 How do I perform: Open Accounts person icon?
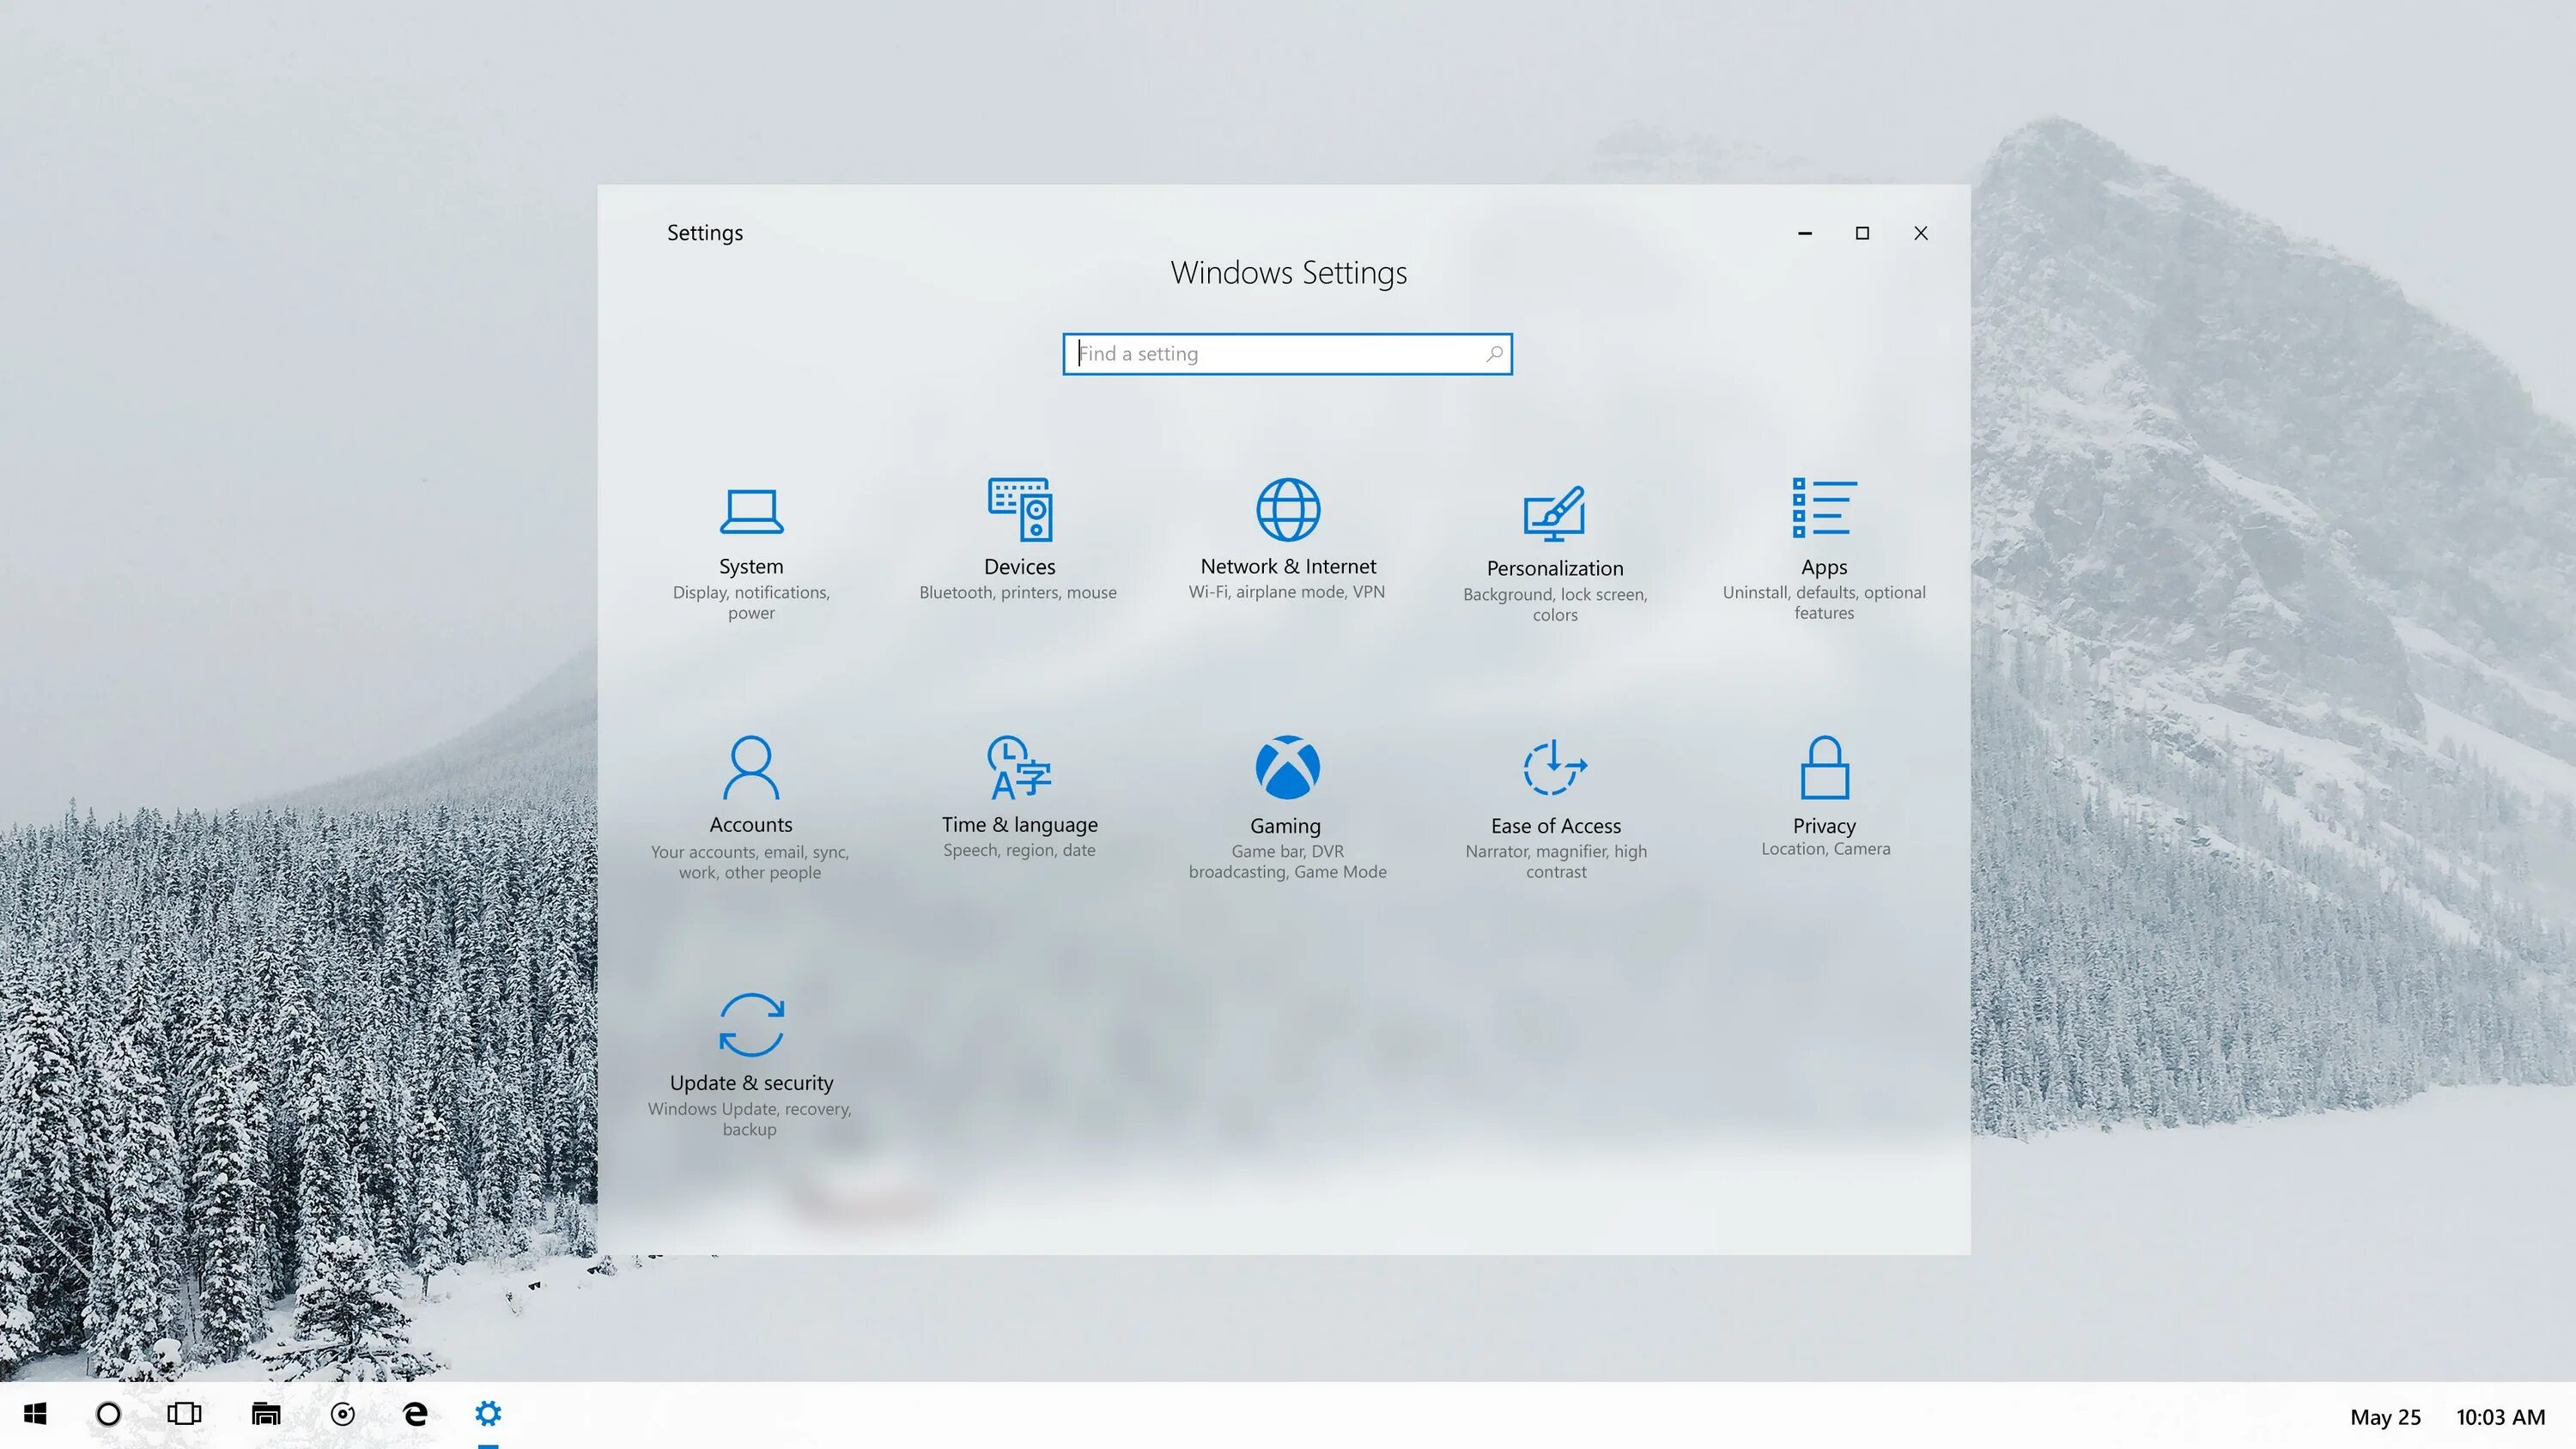coord(750,768)
